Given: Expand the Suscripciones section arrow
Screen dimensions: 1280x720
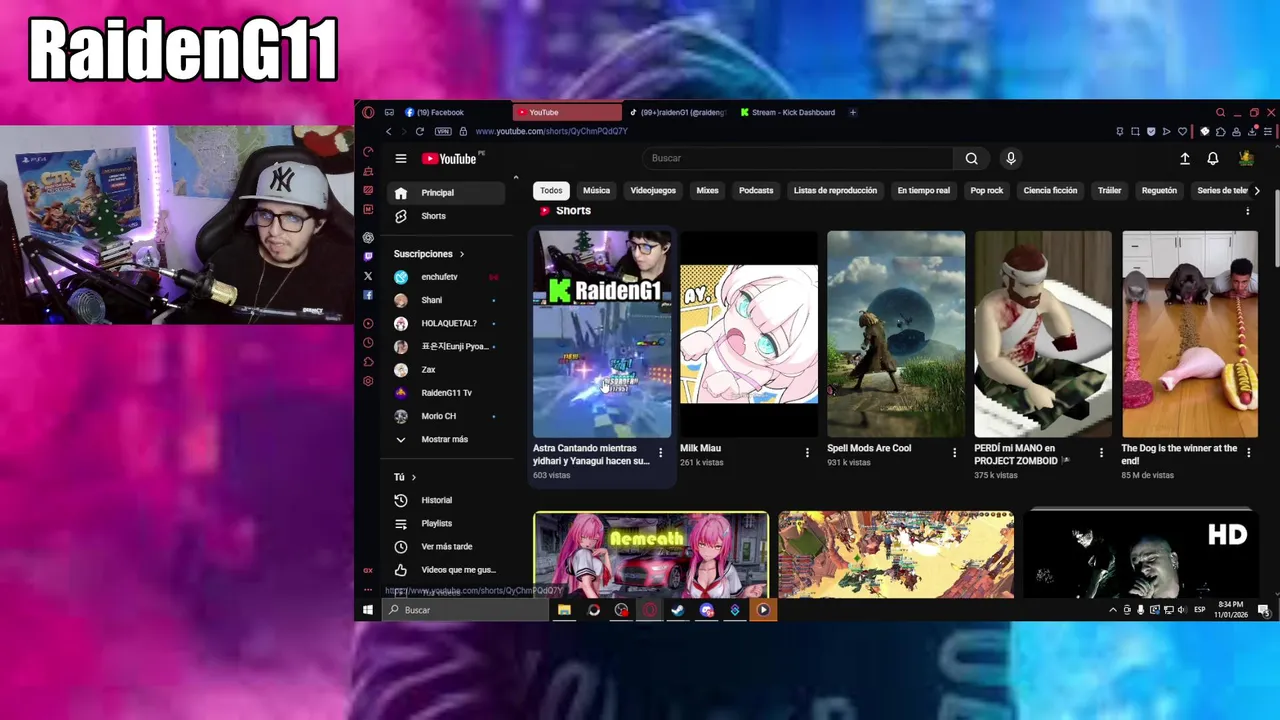Looking at the screenshot, I should [461, 254].
